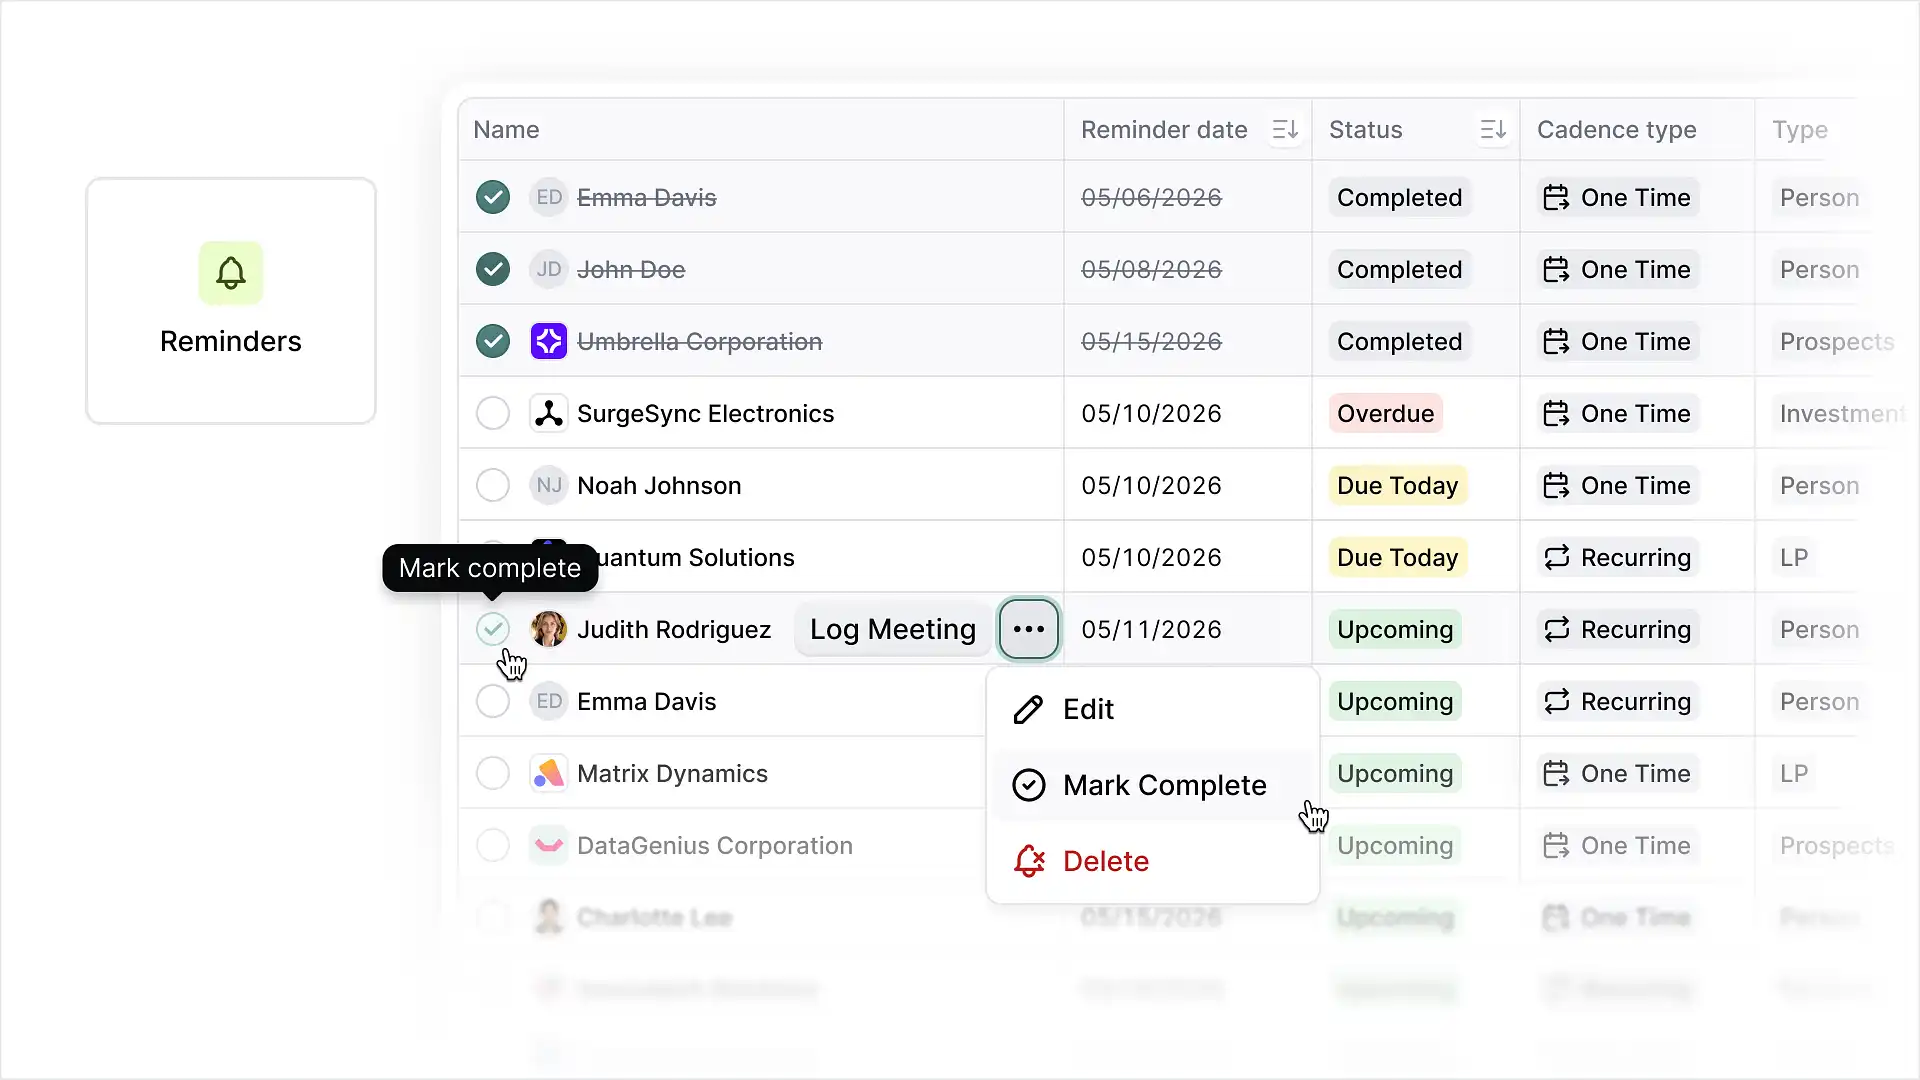
Task: Click the Log Meeting button
Action: click(x=892, y=629)
